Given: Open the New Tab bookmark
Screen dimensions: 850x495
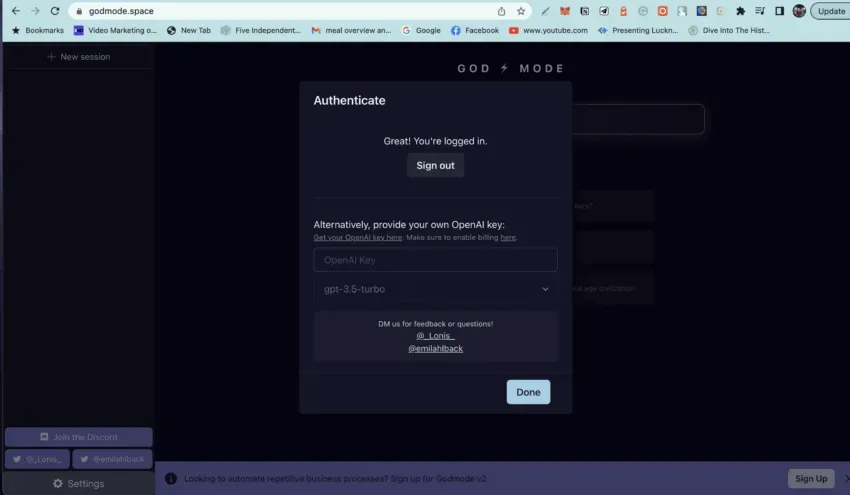Looking at the screenshot, I should tap(189, 30).
